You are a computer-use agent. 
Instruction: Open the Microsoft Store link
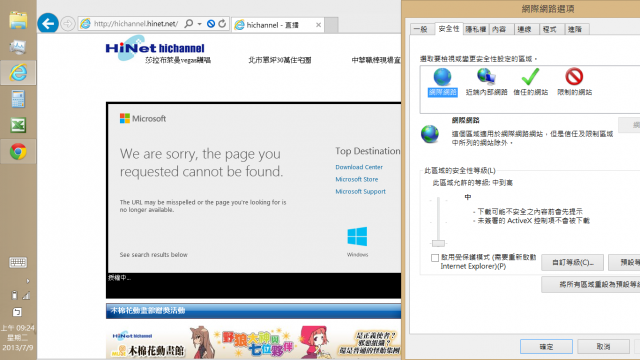(x=357, y=179)
